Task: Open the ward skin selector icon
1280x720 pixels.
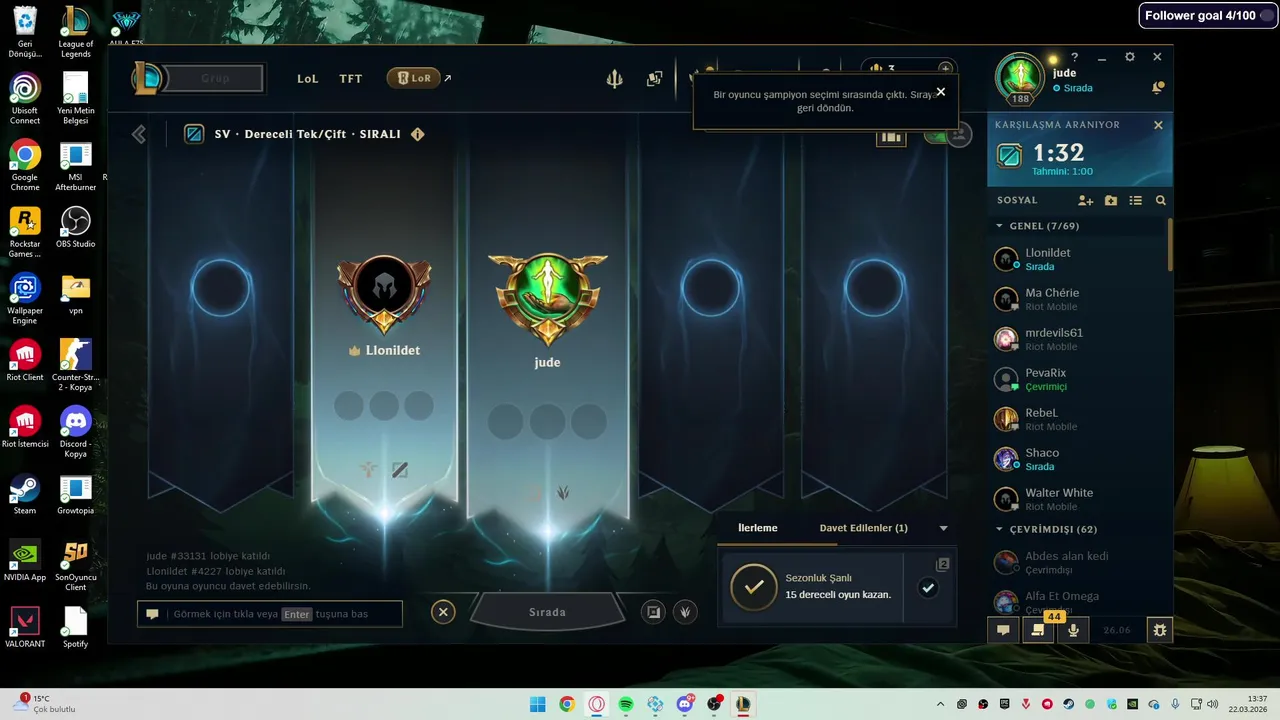Action: pyautogui.click(x=685, y=612)
